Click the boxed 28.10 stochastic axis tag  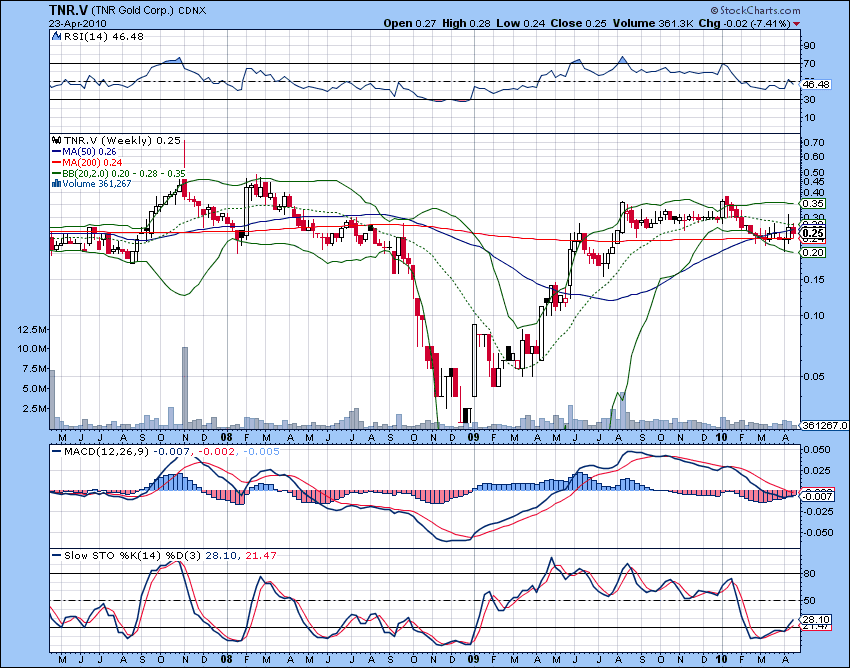point(817,620)
